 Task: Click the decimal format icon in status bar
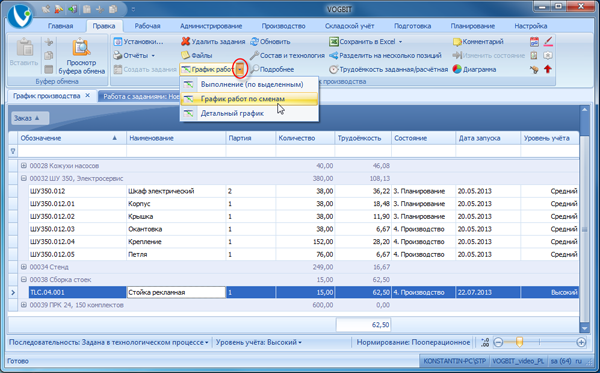(485, 342)
